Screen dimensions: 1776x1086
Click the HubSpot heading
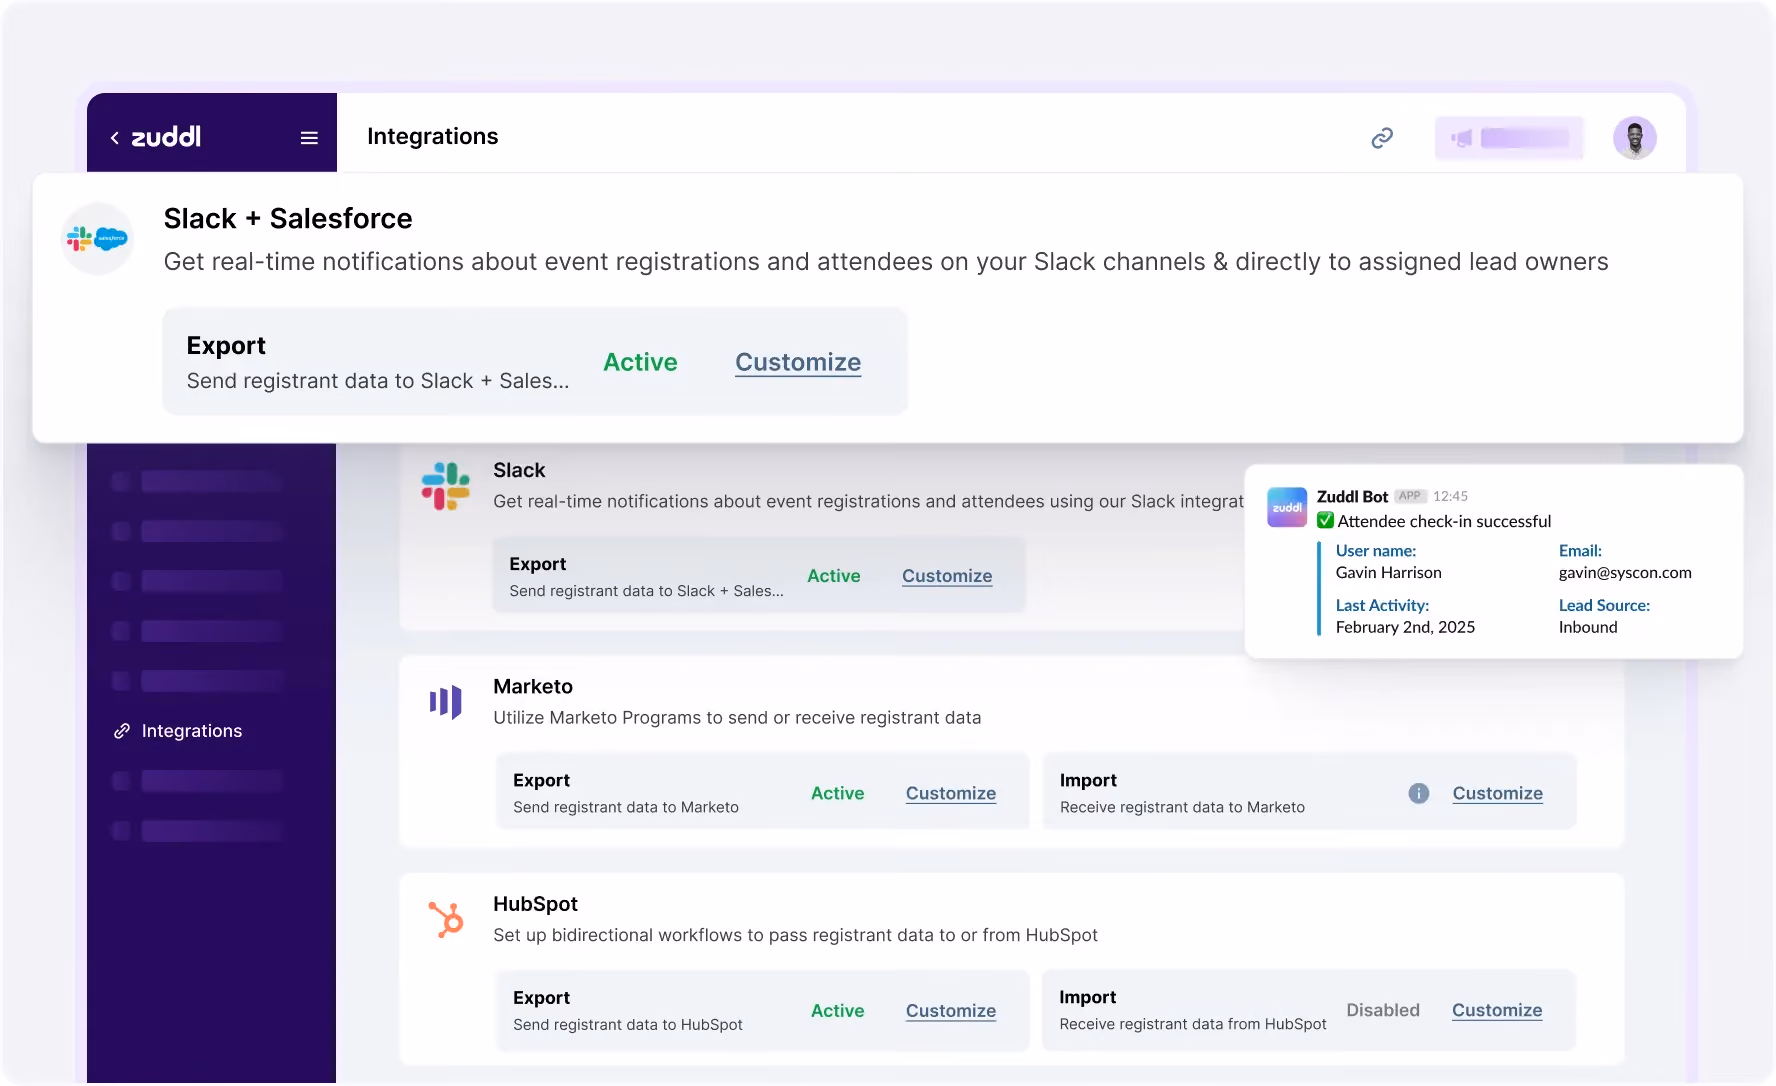[x=535, y=904]
